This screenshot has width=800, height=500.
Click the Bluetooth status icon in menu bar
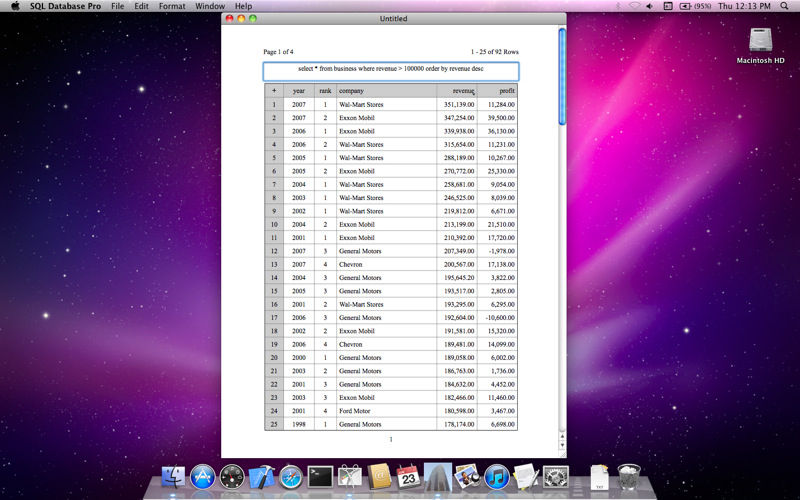(x=618, y=6)
